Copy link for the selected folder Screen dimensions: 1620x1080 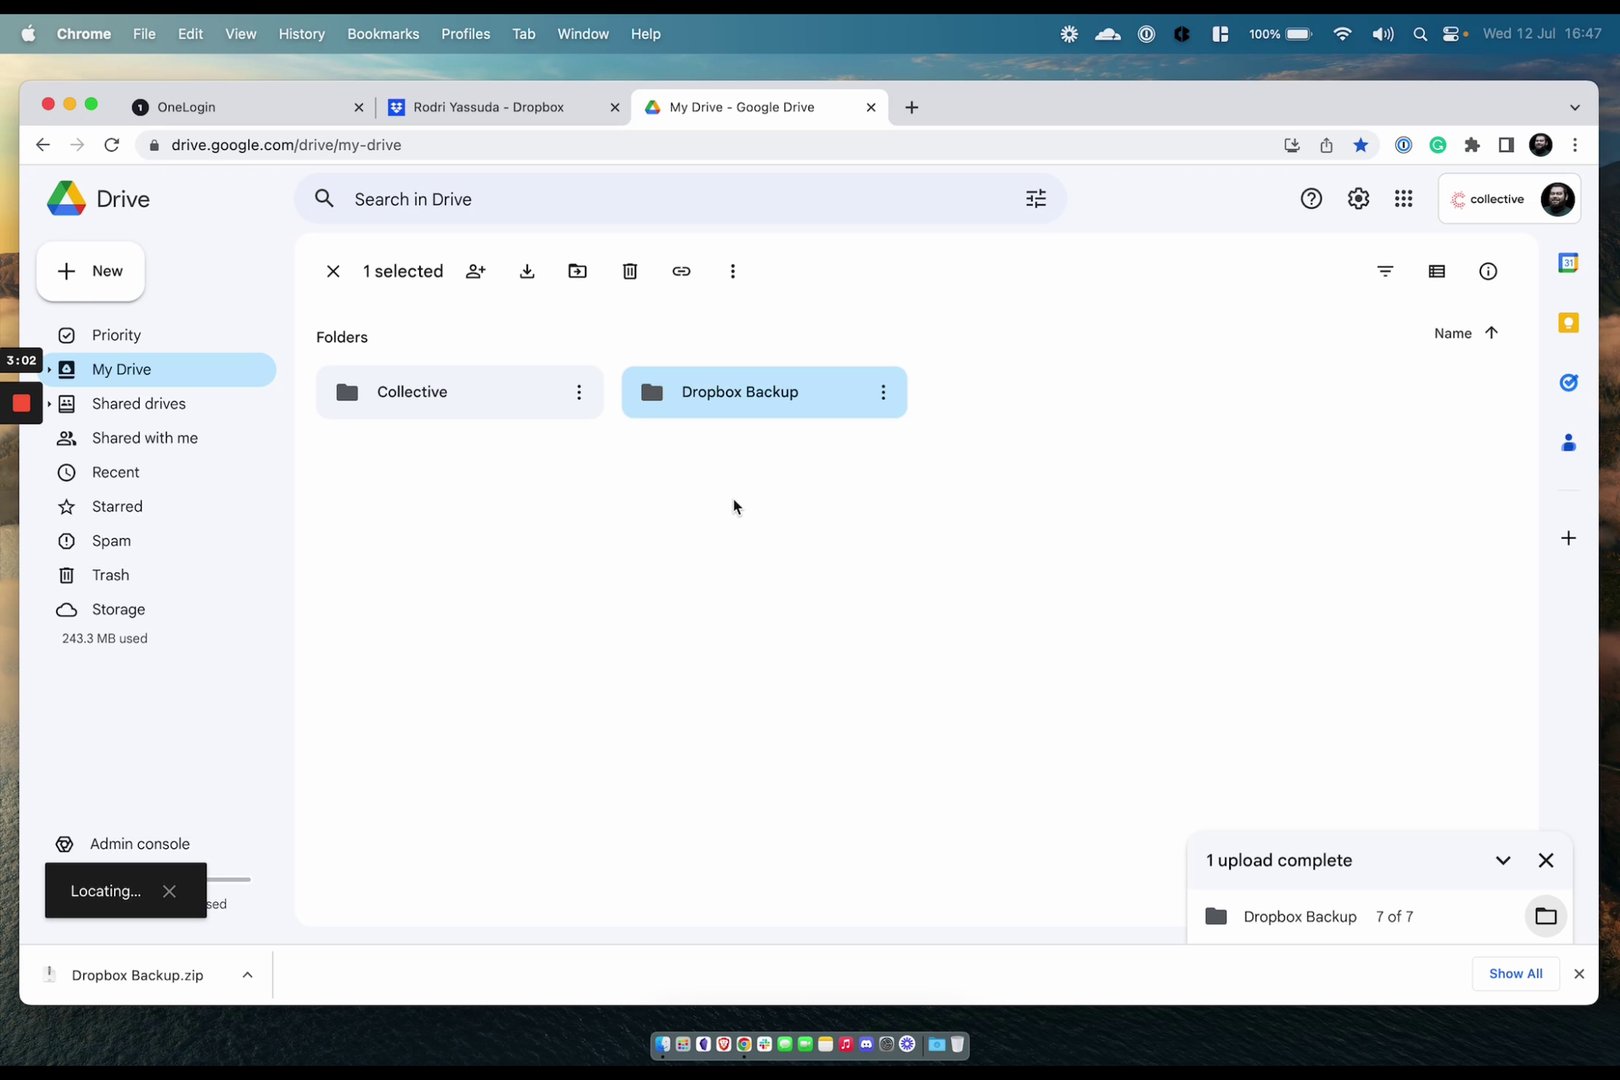[x=681, y=271]
